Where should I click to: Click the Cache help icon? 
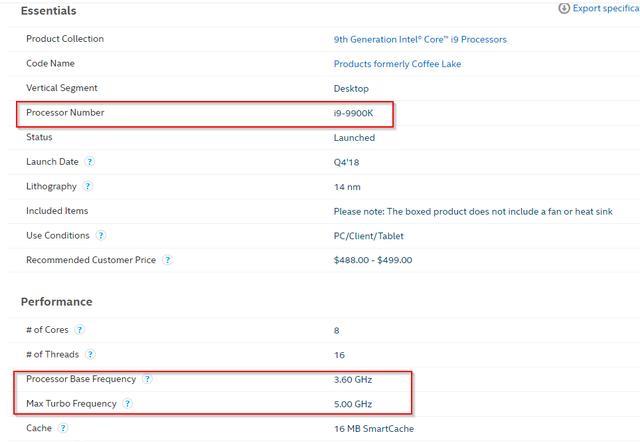(x=63, y=428)
